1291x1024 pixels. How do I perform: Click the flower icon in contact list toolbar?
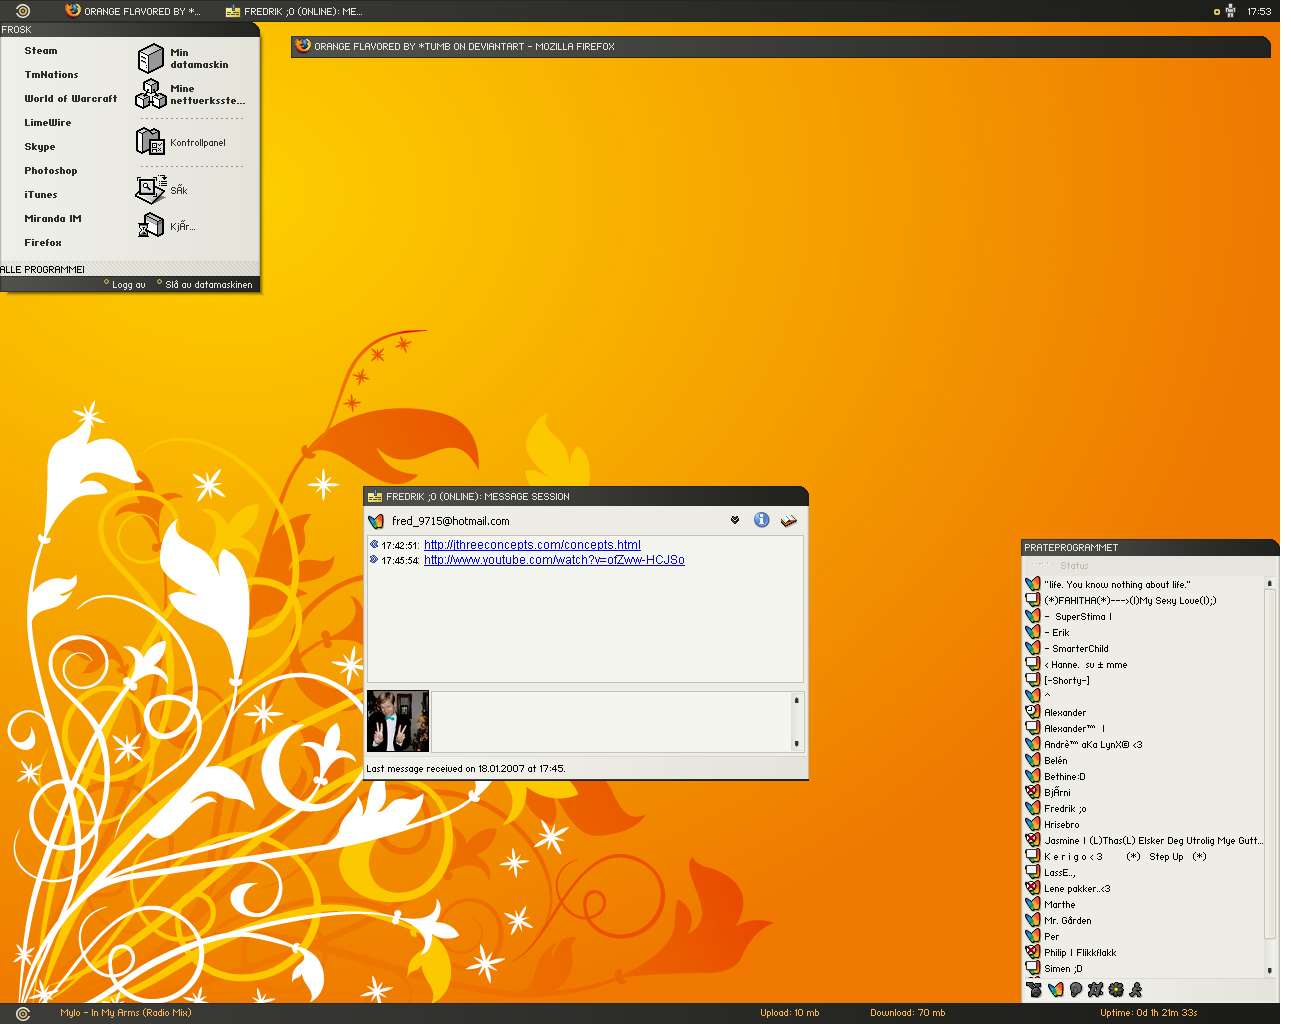point(1116,990)
